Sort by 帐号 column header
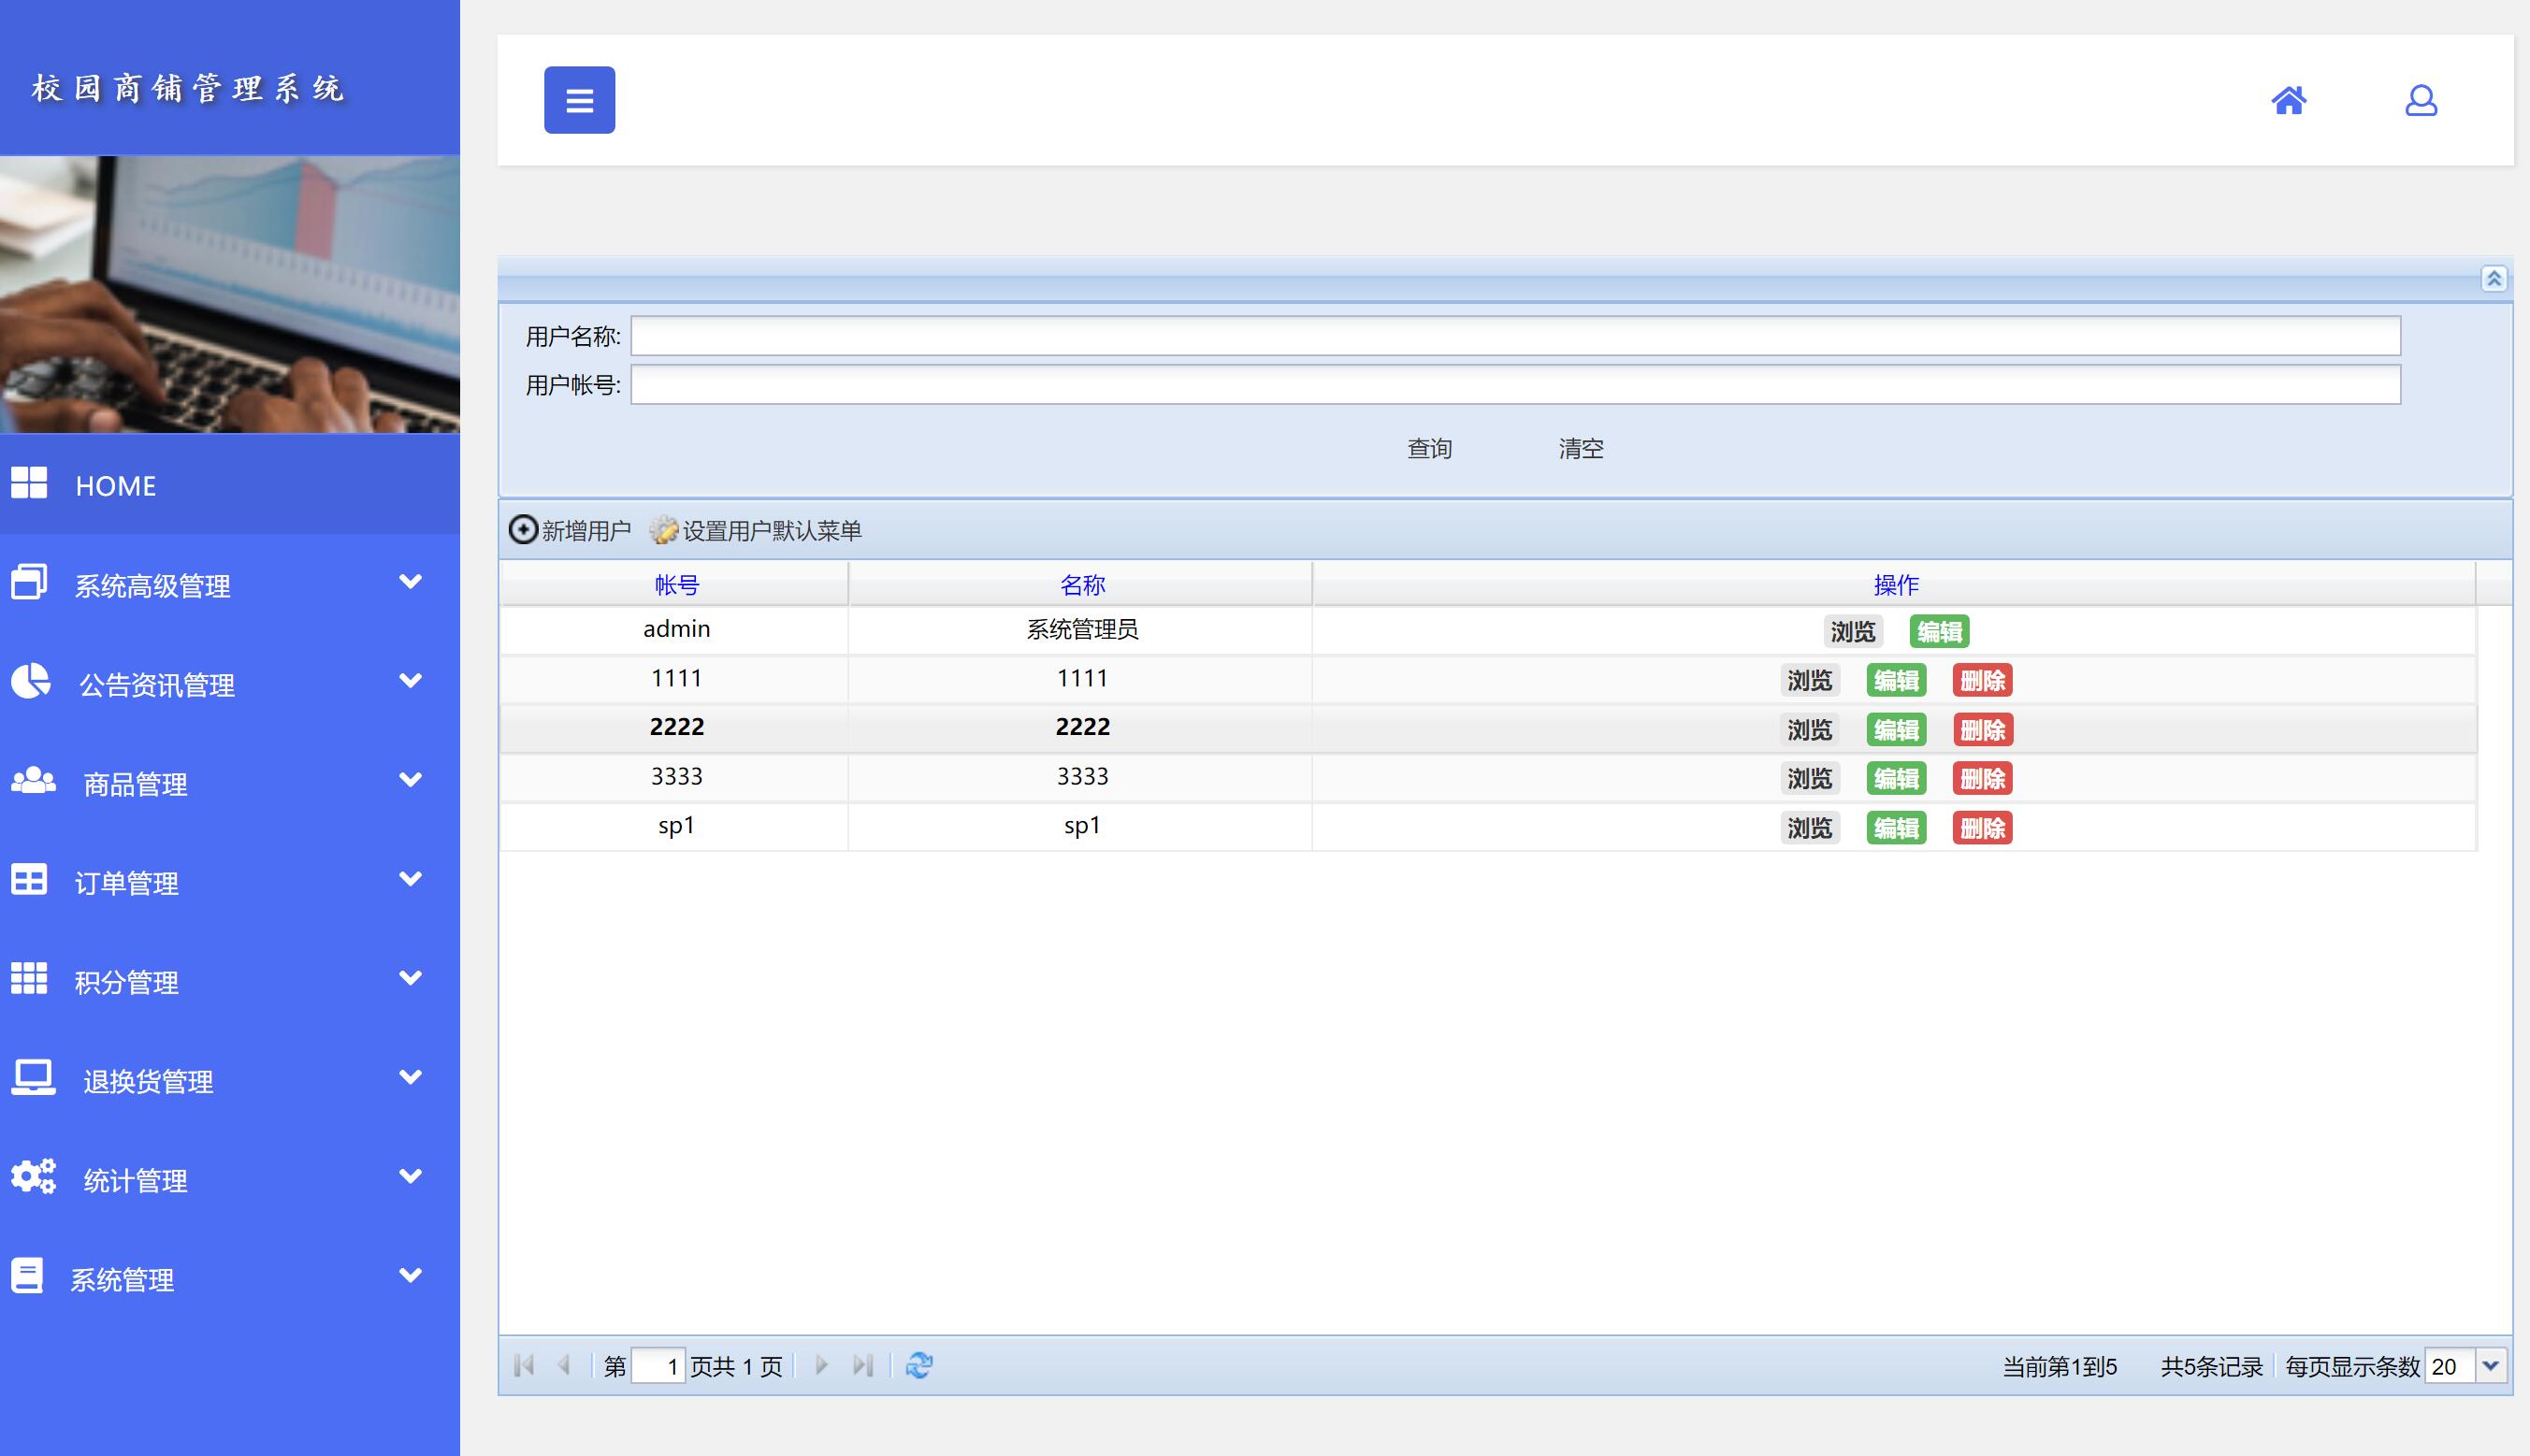Screen dimensions: 2530x1456 tap(676, 584)
